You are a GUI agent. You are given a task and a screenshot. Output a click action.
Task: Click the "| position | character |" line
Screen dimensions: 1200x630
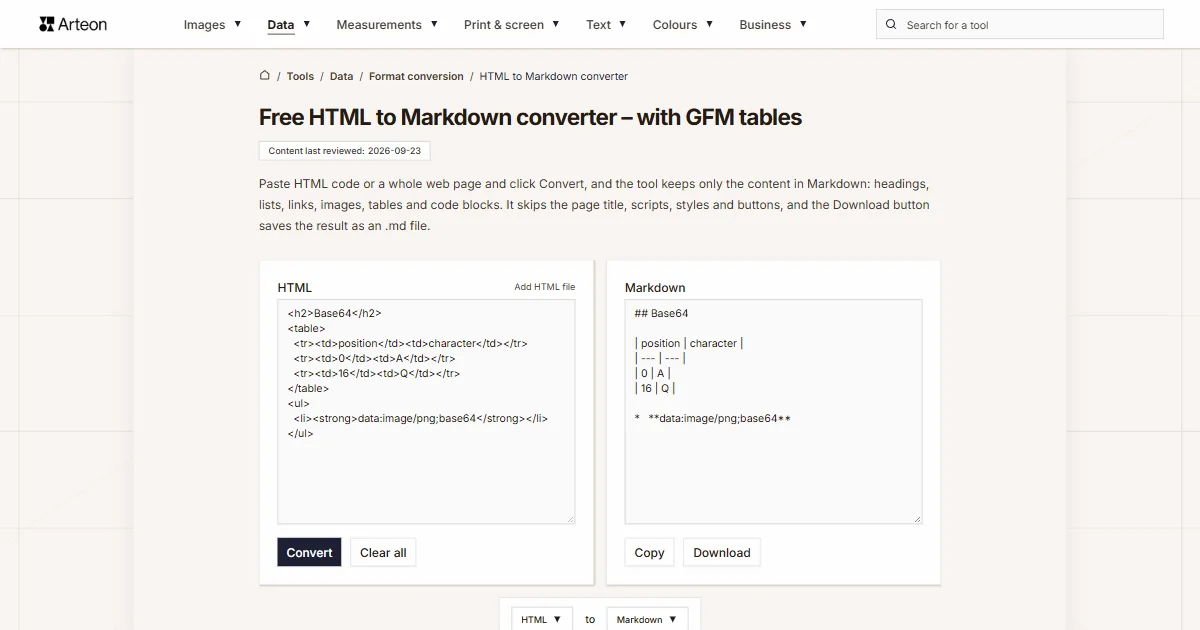[689, 343]
